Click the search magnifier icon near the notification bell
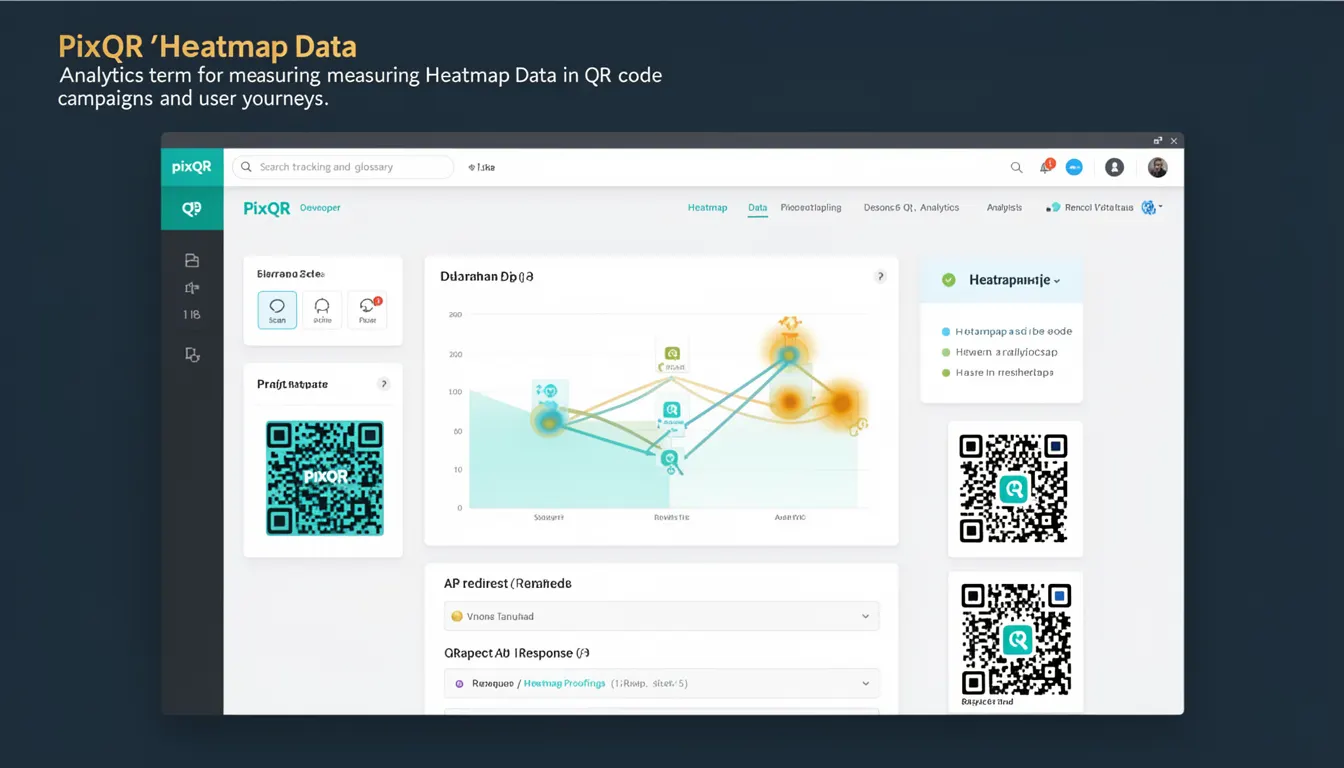The width and height of the screenshot is (1344, 768). pos(1016,167)
